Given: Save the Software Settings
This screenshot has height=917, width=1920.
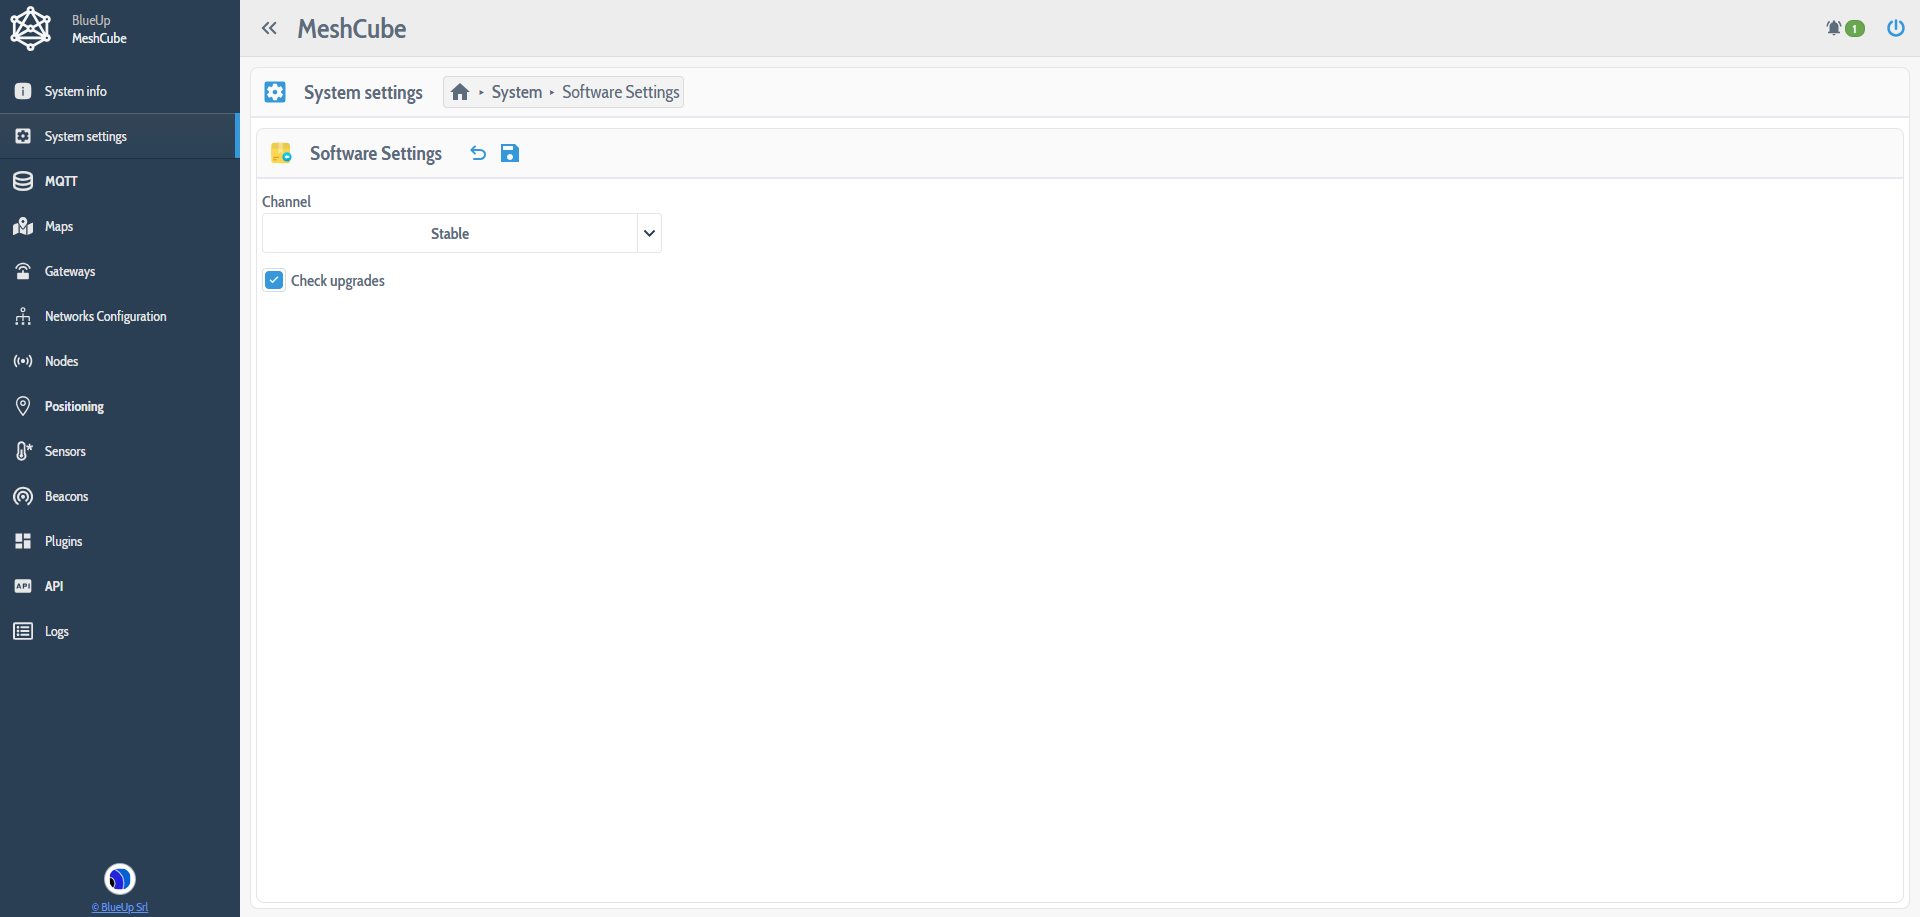Looking at the screenshot, I should click(x=510, y=153).
